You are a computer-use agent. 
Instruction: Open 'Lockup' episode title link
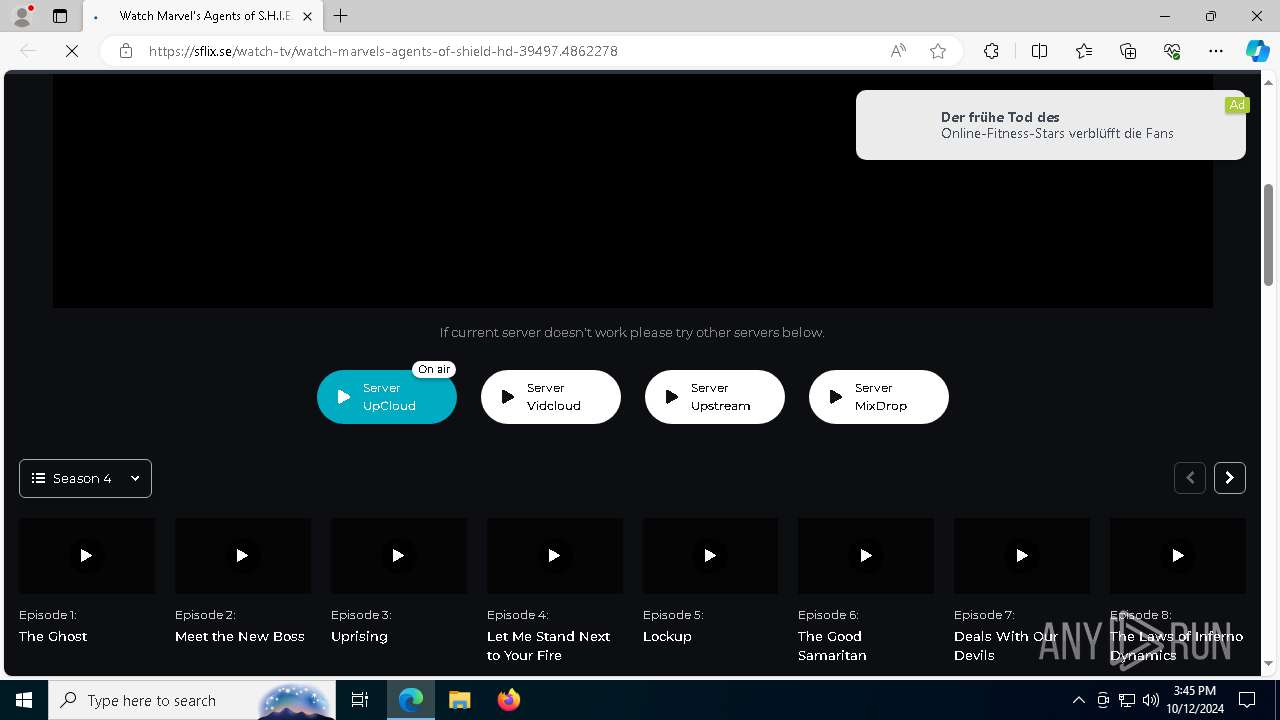point(667,636)
